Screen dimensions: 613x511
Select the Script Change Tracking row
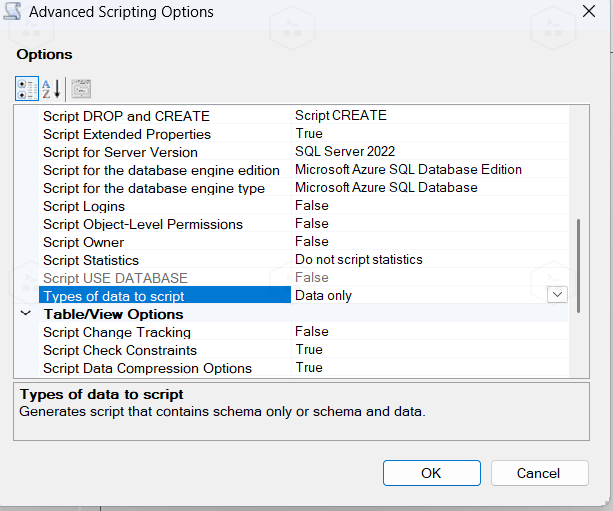click(x=116, y=332)
